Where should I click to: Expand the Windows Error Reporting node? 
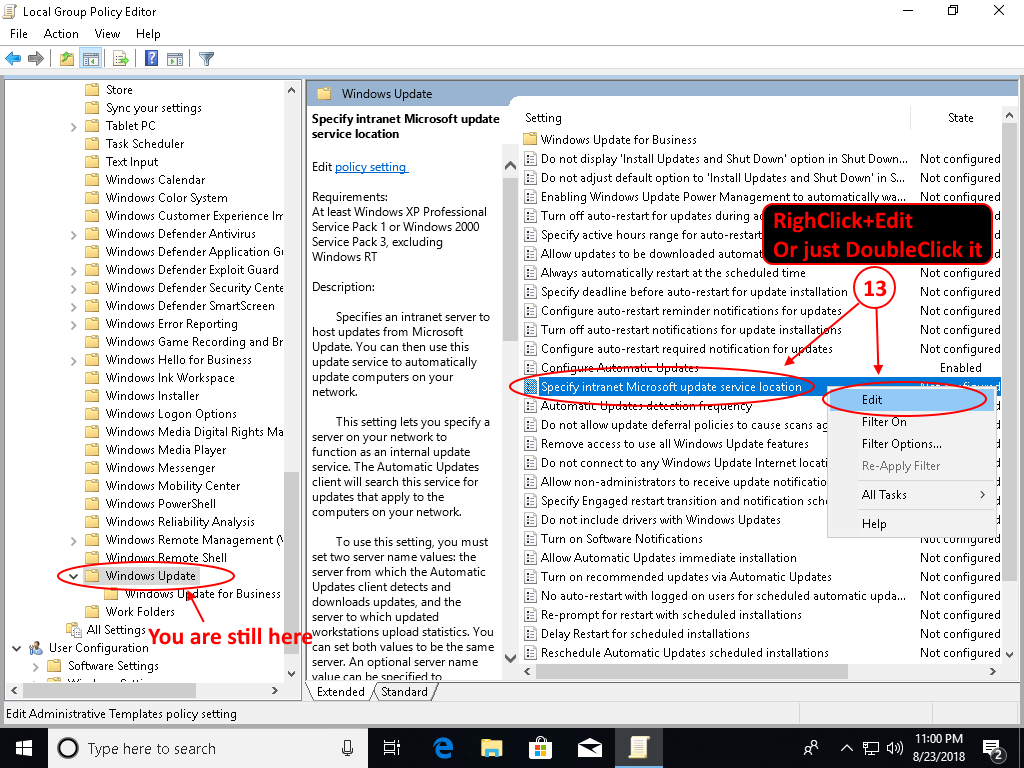pos(74,325)
